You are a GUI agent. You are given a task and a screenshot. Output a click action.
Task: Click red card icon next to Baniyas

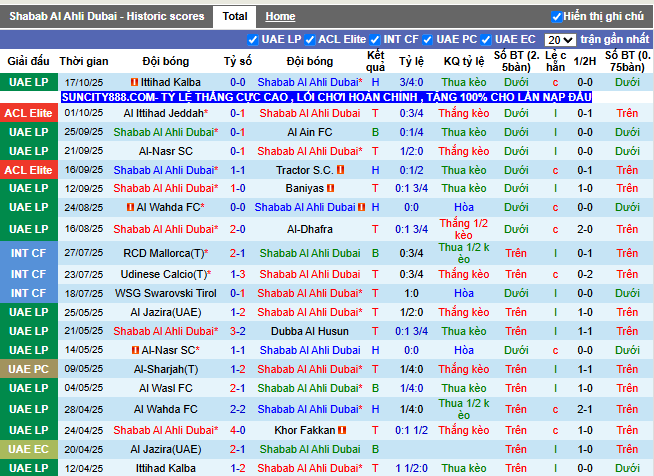(x=332, y=188)
